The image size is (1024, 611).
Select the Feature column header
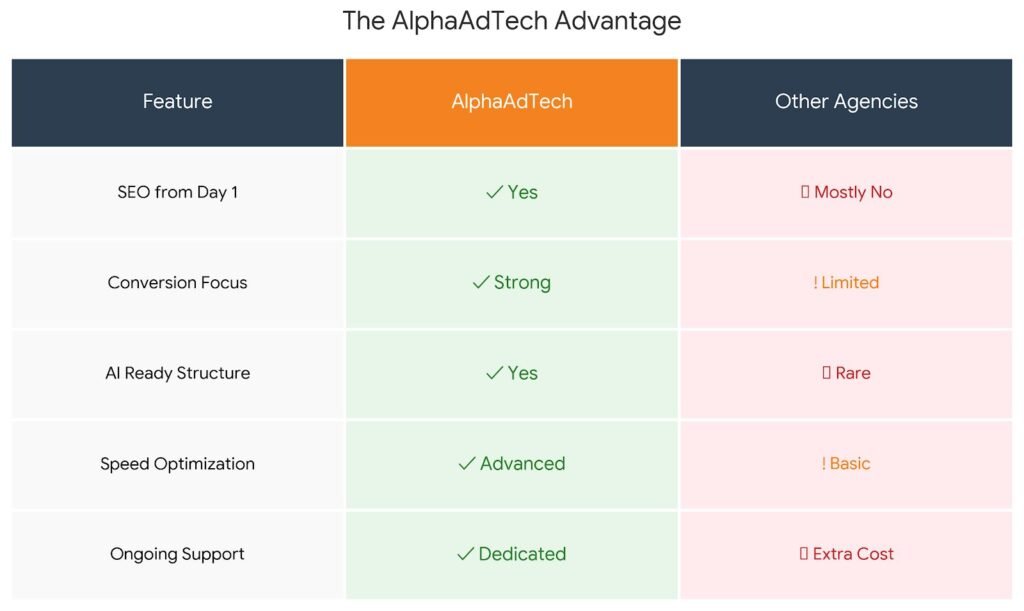177,102
